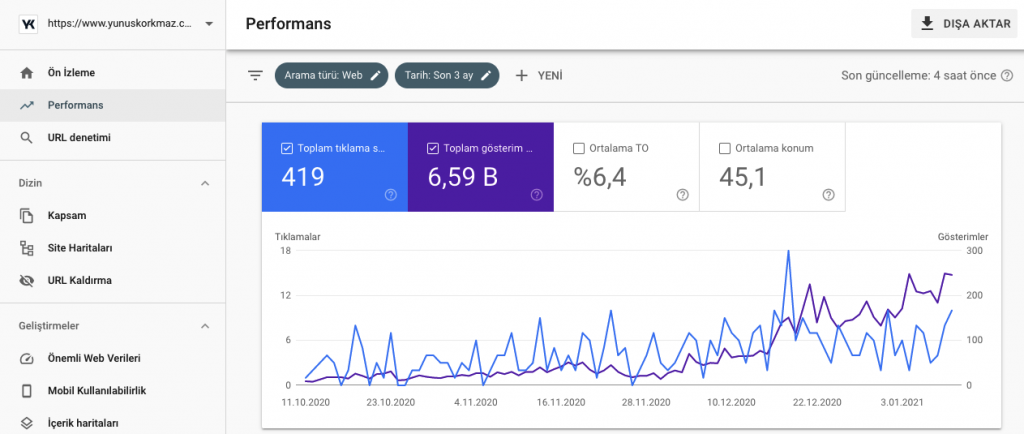
Task: Open the property selector dropdown
Action: (x=208, y=24)
